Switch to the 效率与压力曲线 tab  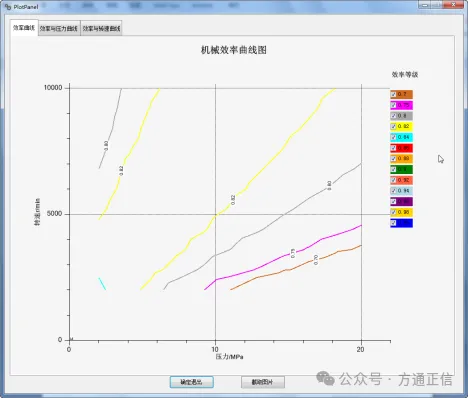point(59,29)
